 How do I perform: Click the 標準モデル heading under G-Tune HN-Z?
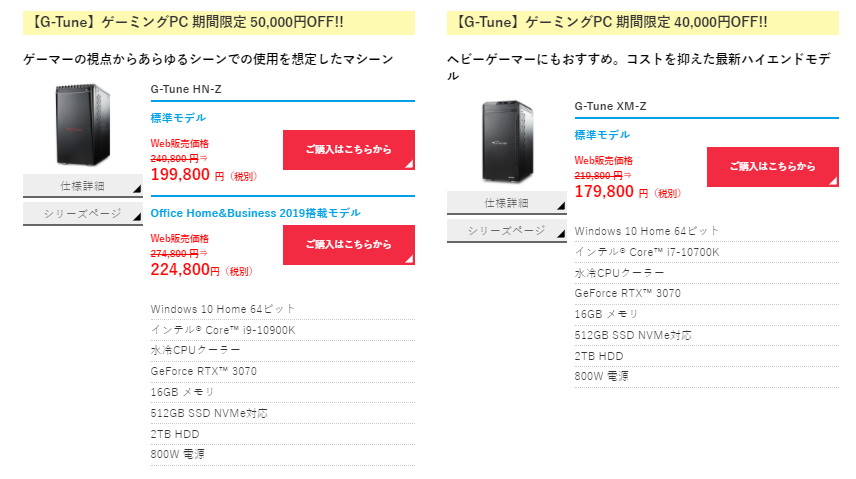[x=179, y=117]
